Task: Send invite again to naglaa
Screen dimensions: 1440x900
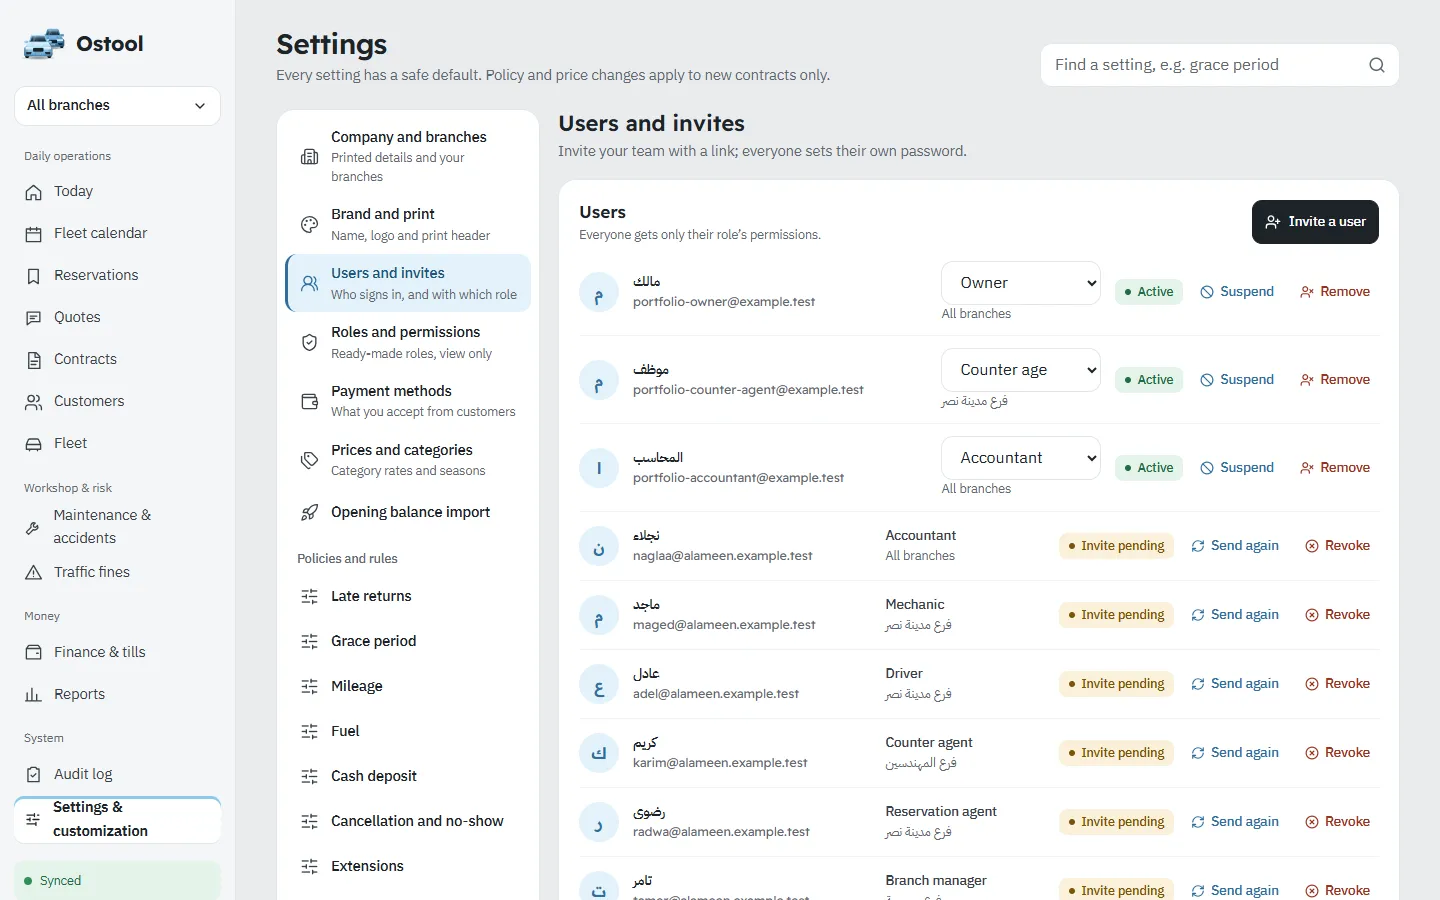Action: coord(1235,546)
